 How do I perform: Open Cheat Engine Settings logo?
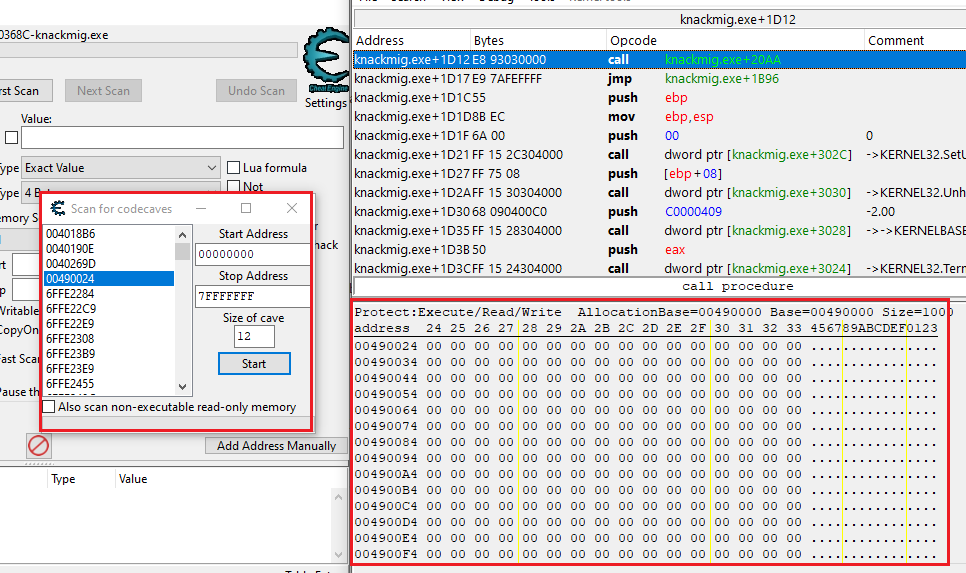coord(326,61)
